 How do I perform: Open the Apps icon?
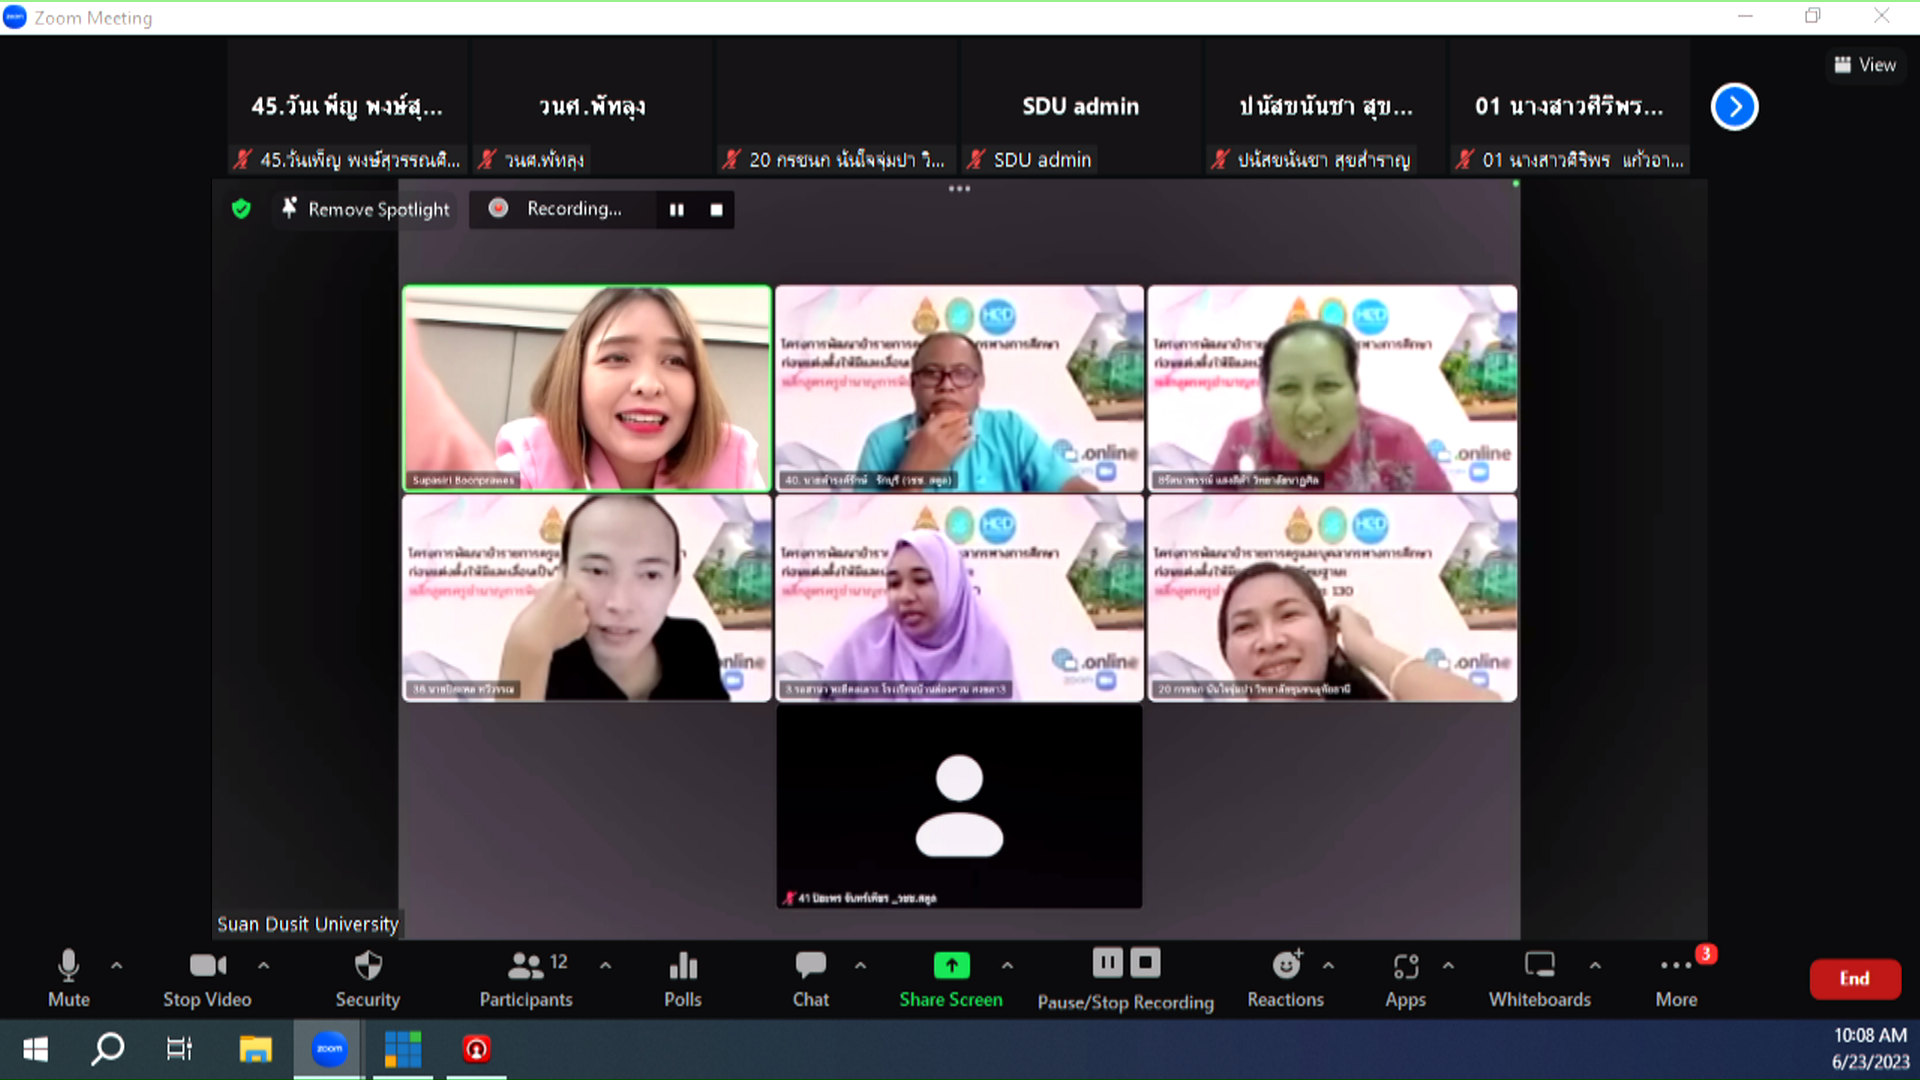[x=1405, y=966]
